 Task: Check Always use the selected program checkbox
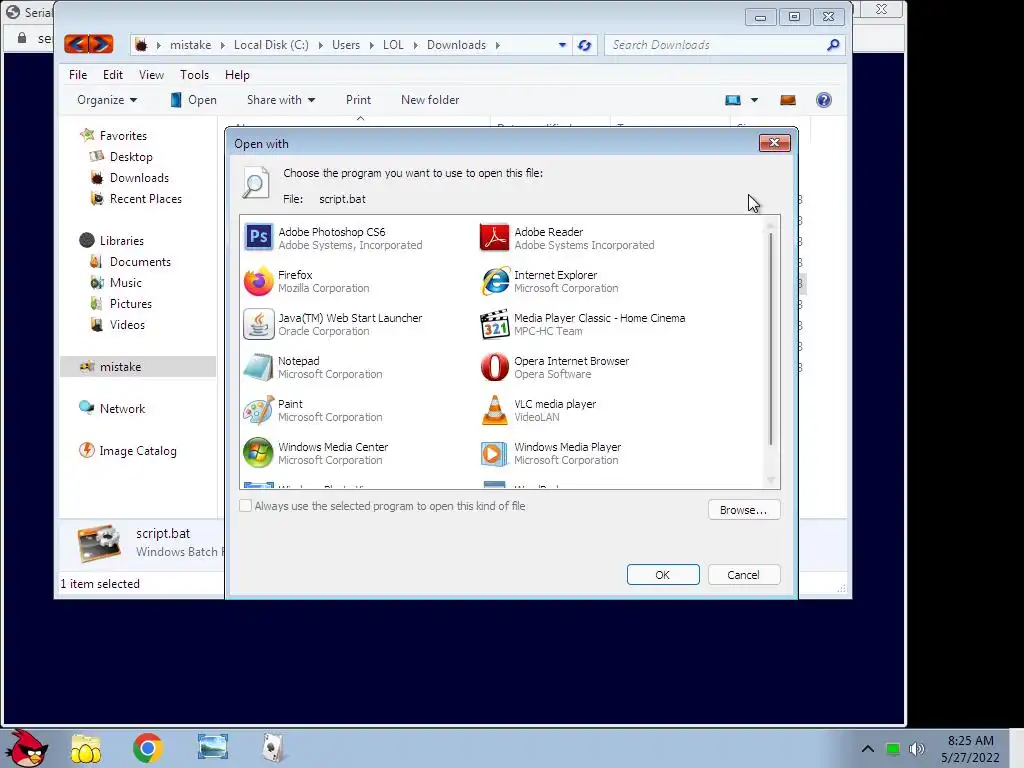tap(246, 505)
